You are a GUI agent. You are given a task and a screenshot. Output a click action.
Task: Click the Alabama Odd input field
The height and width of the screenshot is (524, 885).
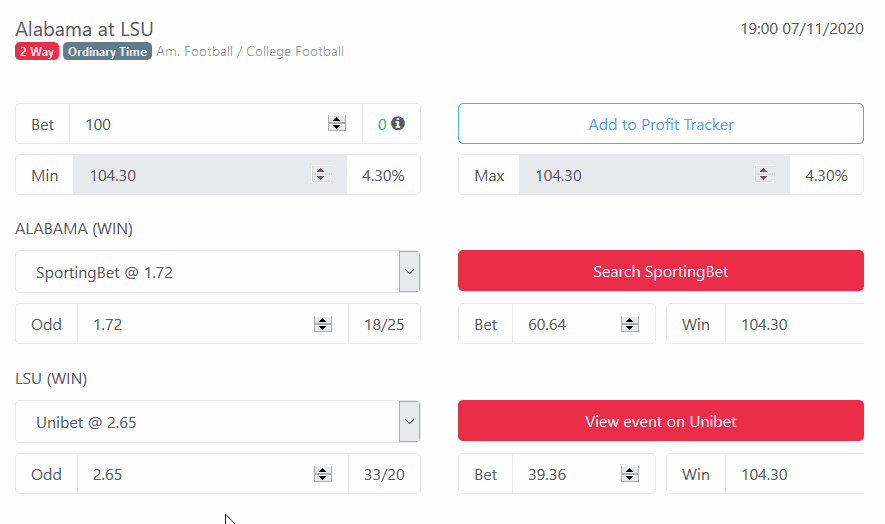point(195,324)
